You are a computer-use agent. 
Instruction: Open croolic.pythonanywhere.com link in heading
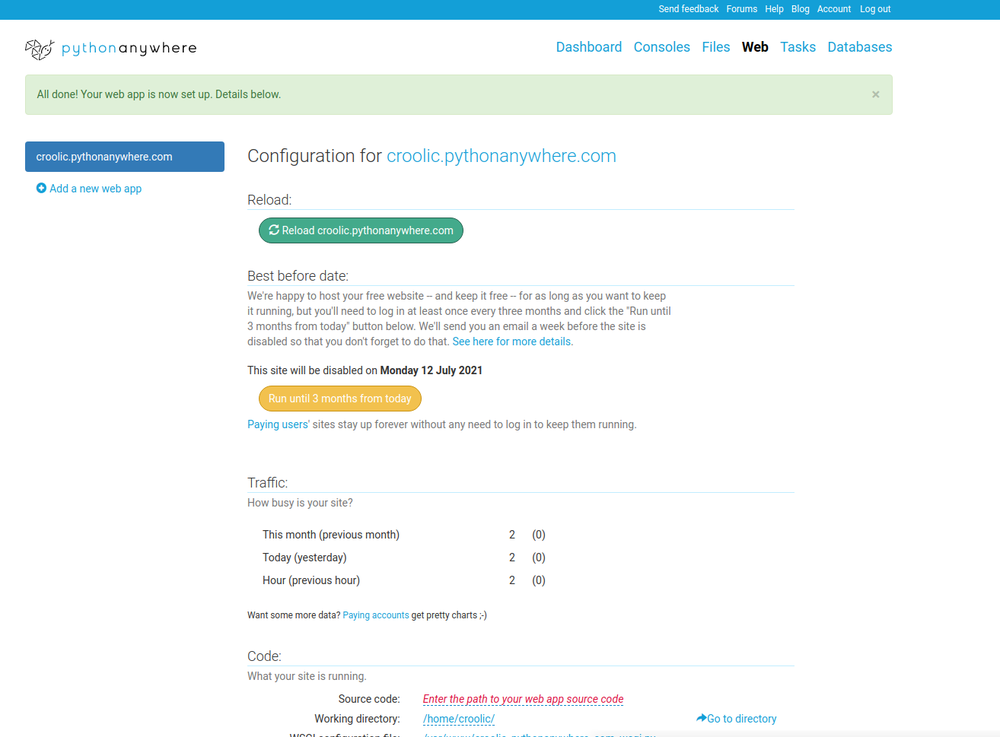coord(501,156)
